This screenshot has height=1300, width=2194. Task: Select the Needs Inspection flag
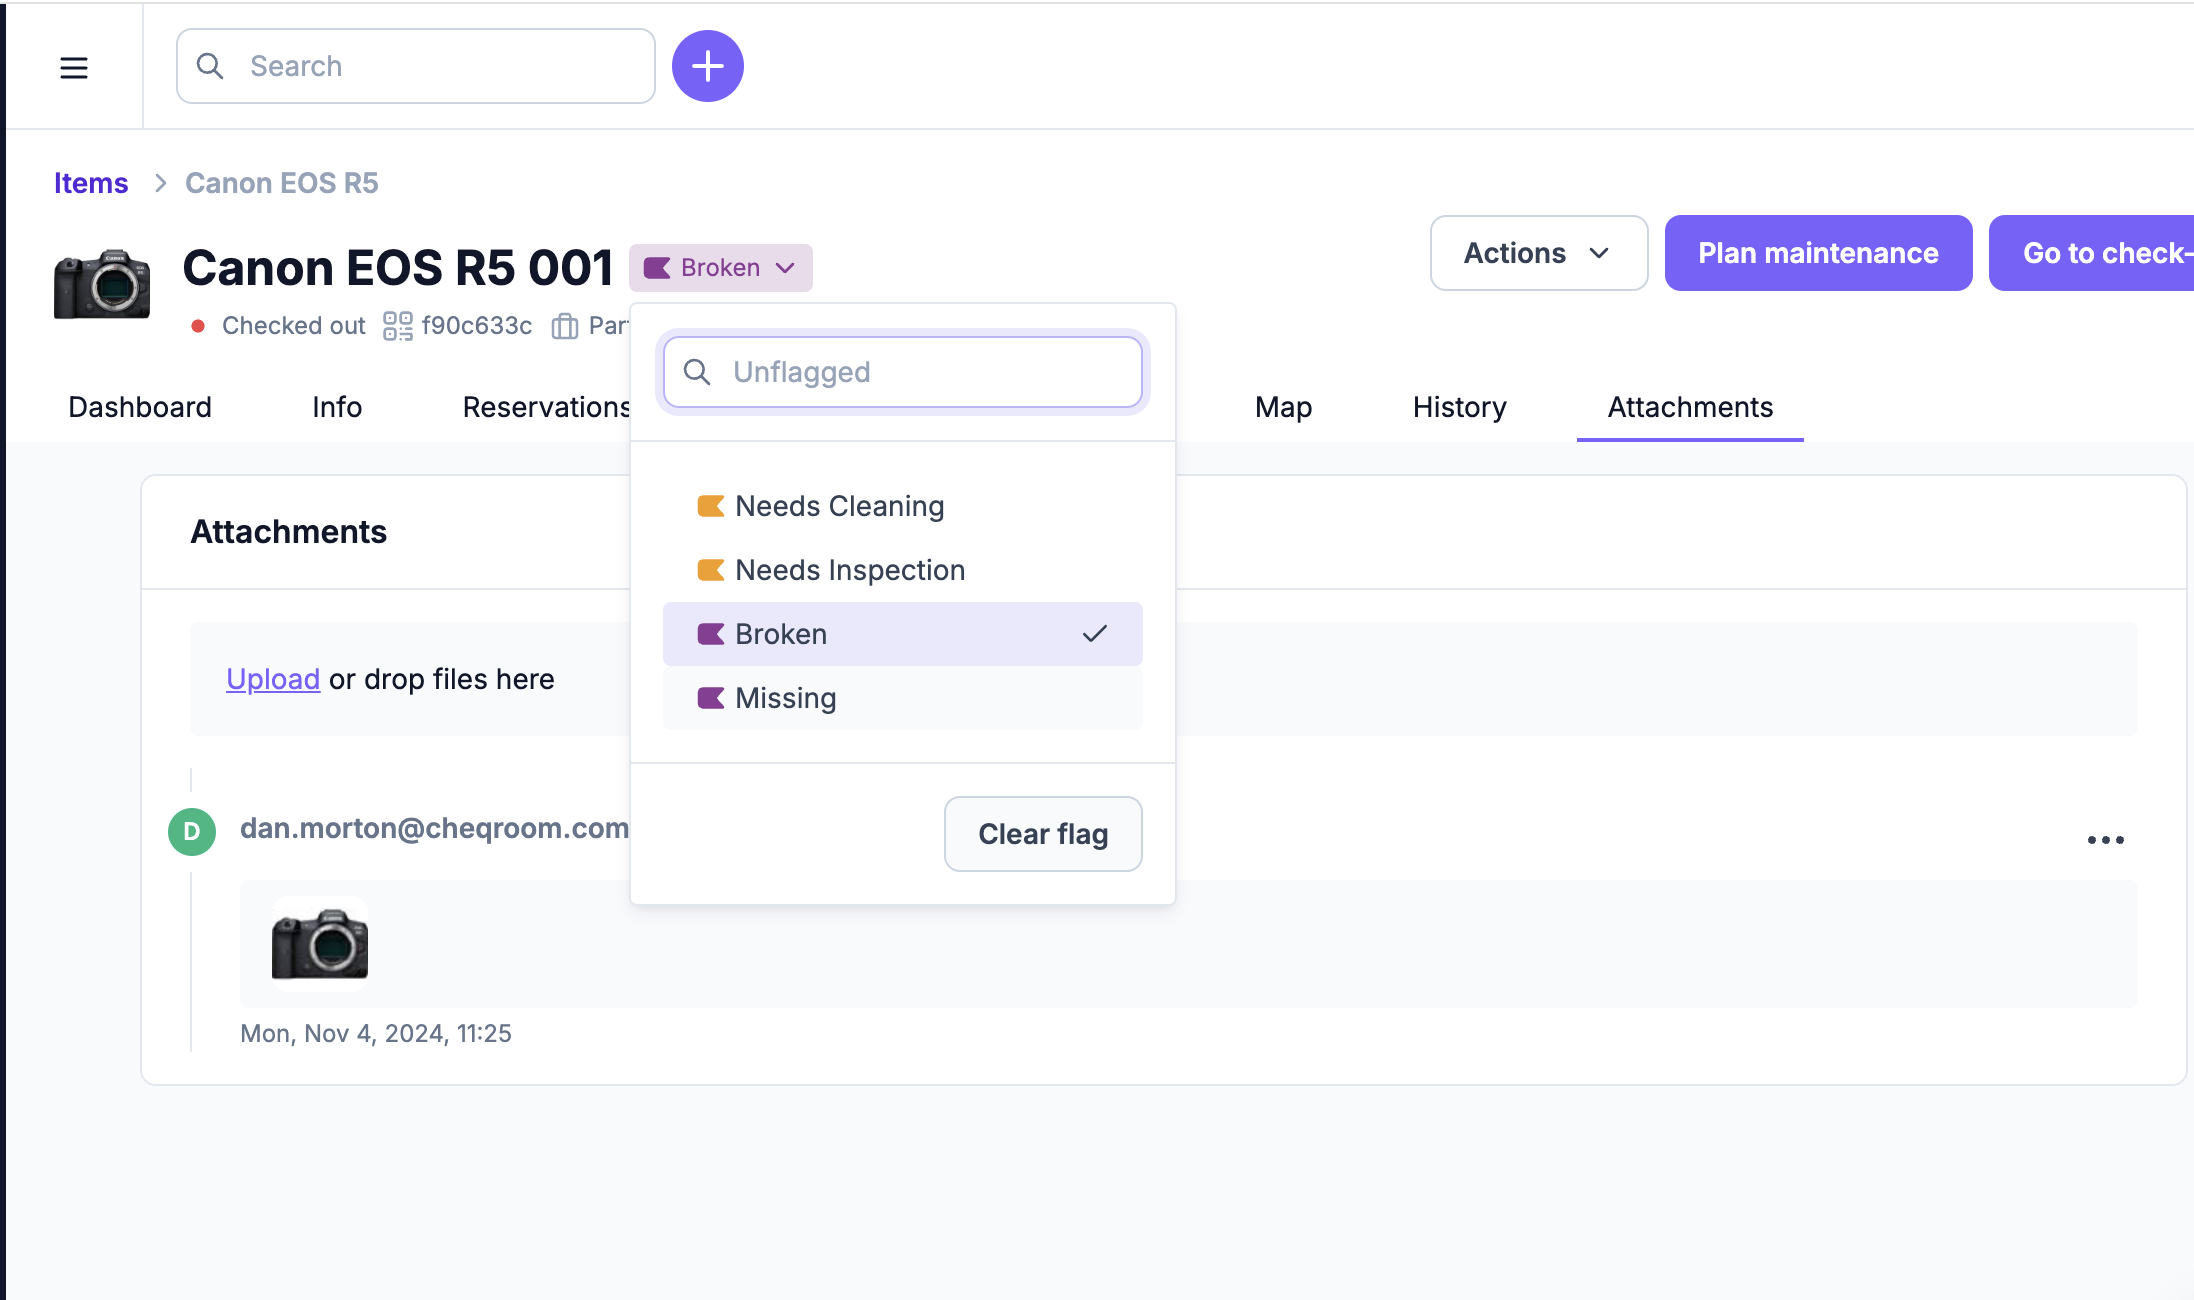coord(903,570)
